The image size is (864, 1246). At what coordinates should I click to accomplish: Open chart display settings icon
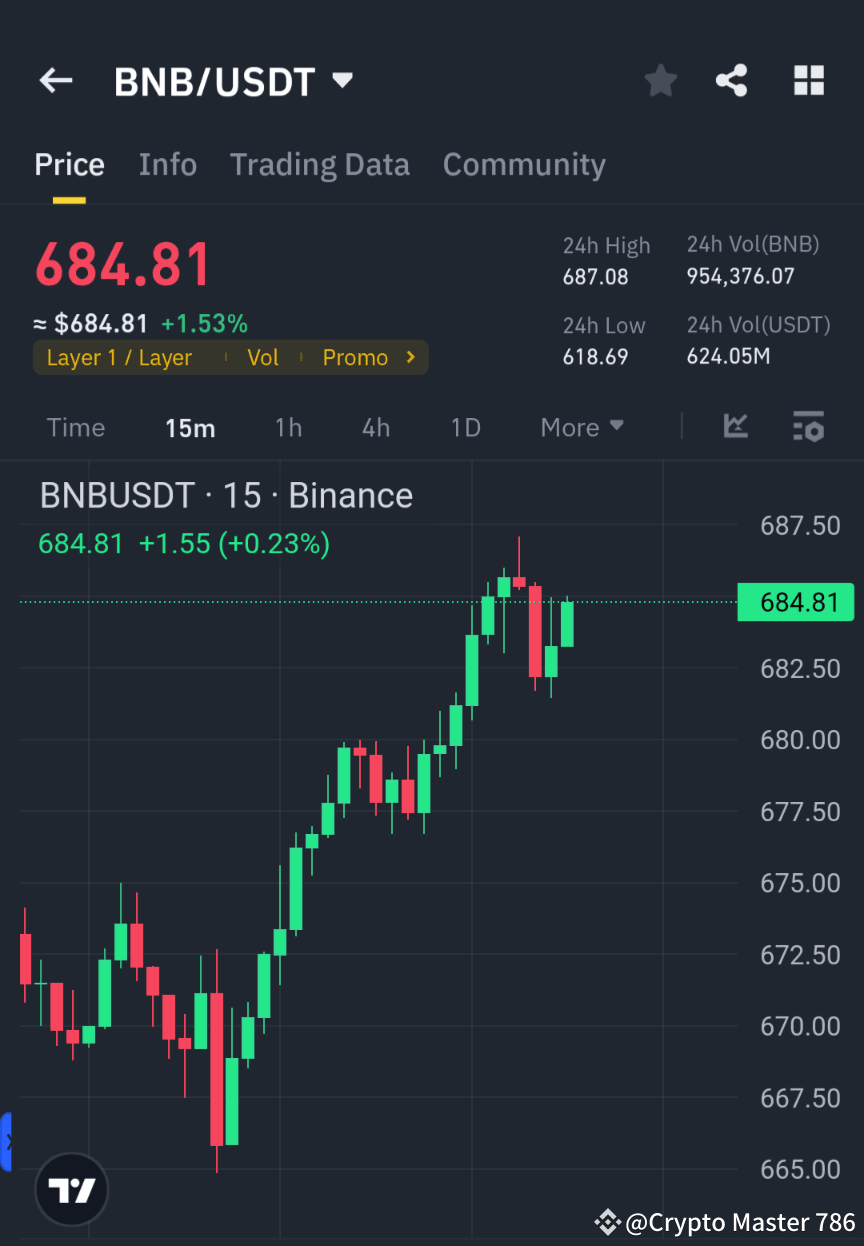(808, 427)
